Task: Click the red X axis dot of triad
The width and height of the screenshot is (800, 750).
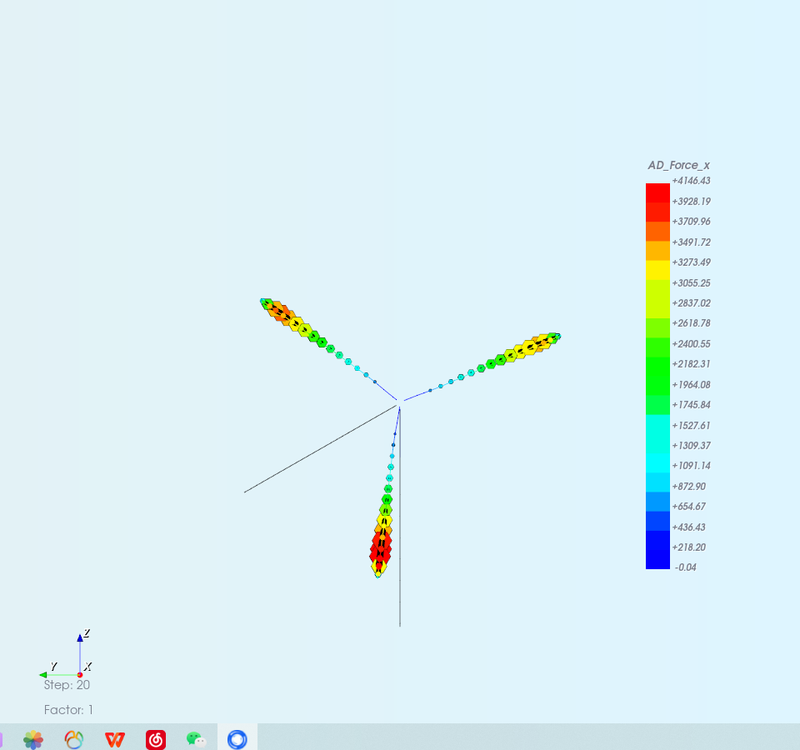Action: coord(80,675)
